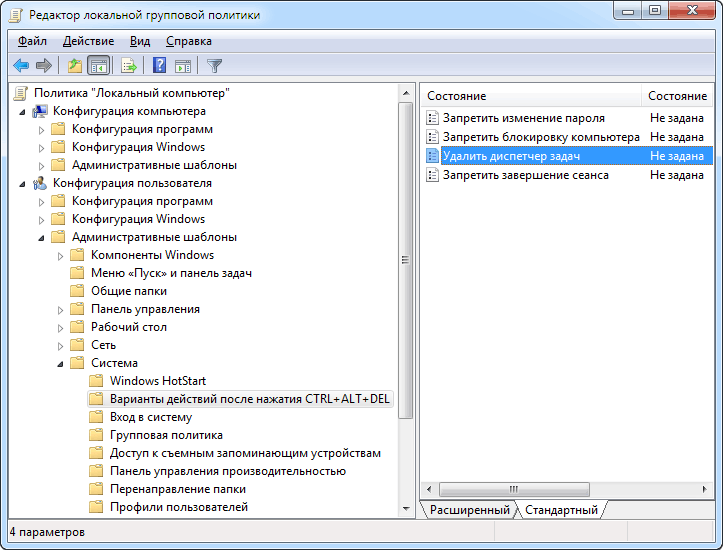Toggle the action pane toolbar icon
The image size is (723, 550).
tap(183, 66)
